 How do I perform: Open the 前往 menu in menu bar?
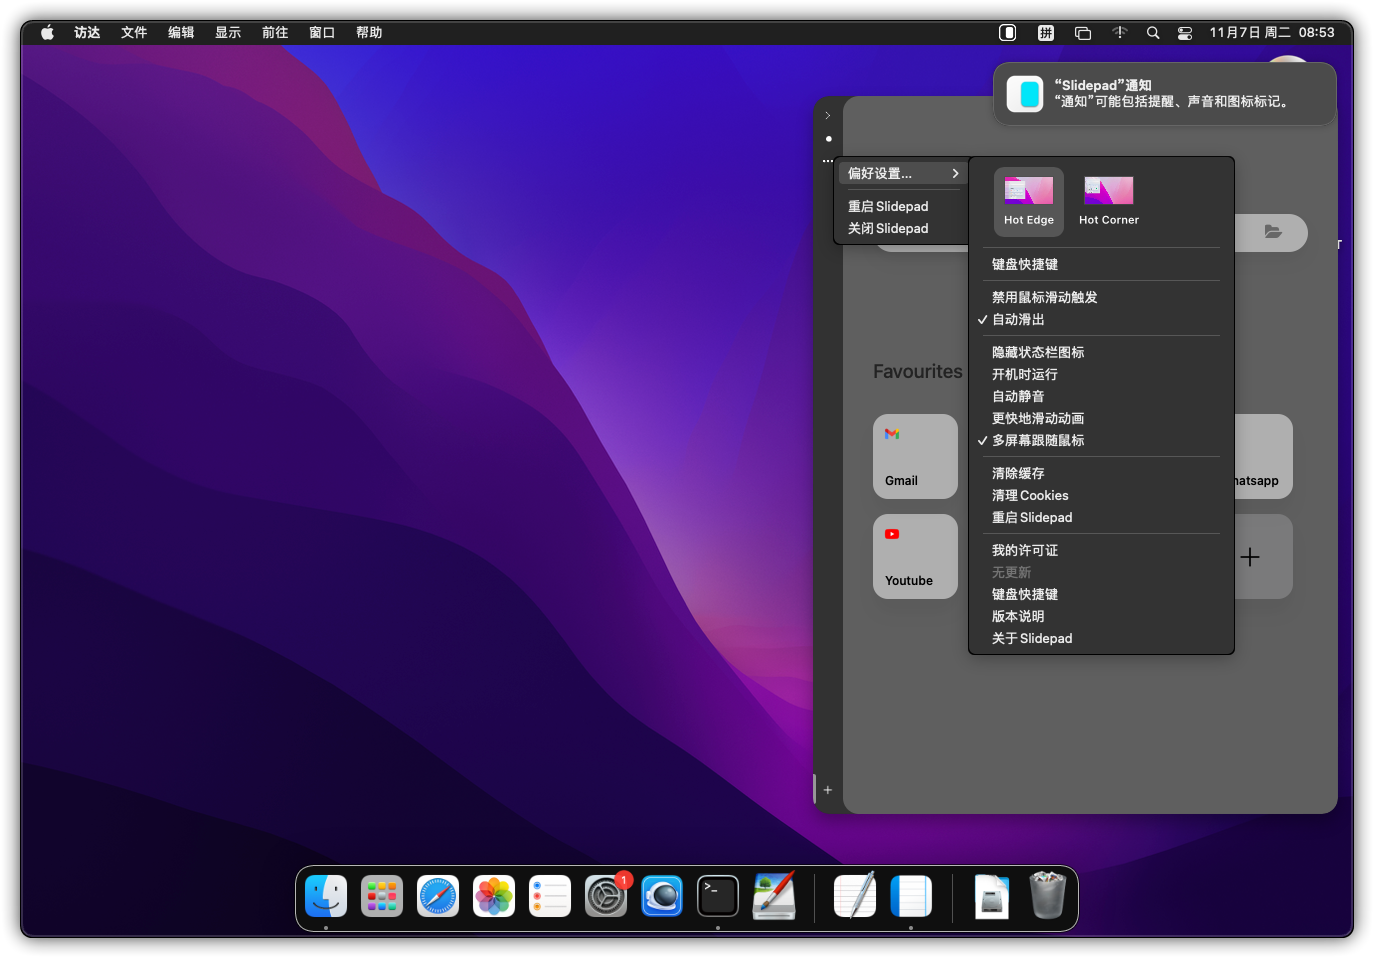pyautogui.click(x=275, y=32)
